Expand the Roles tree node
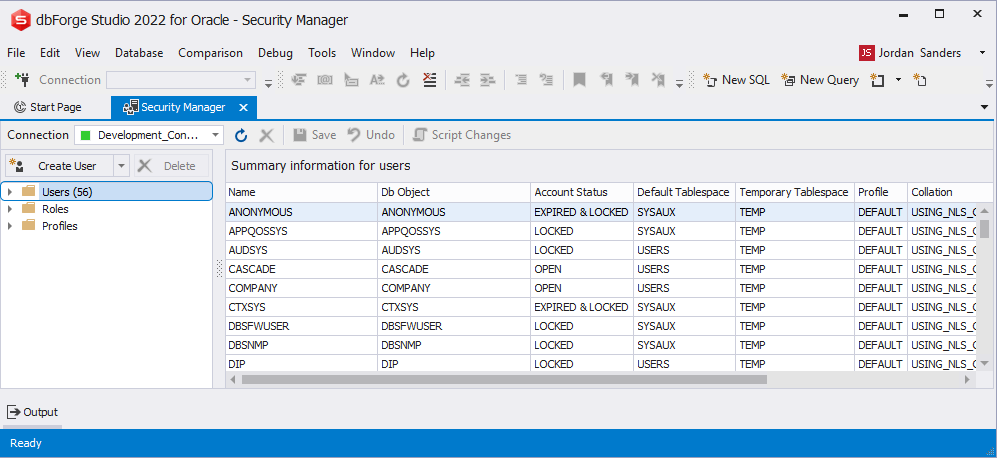Viewport: 997px width, 458px height. [10, 209]
